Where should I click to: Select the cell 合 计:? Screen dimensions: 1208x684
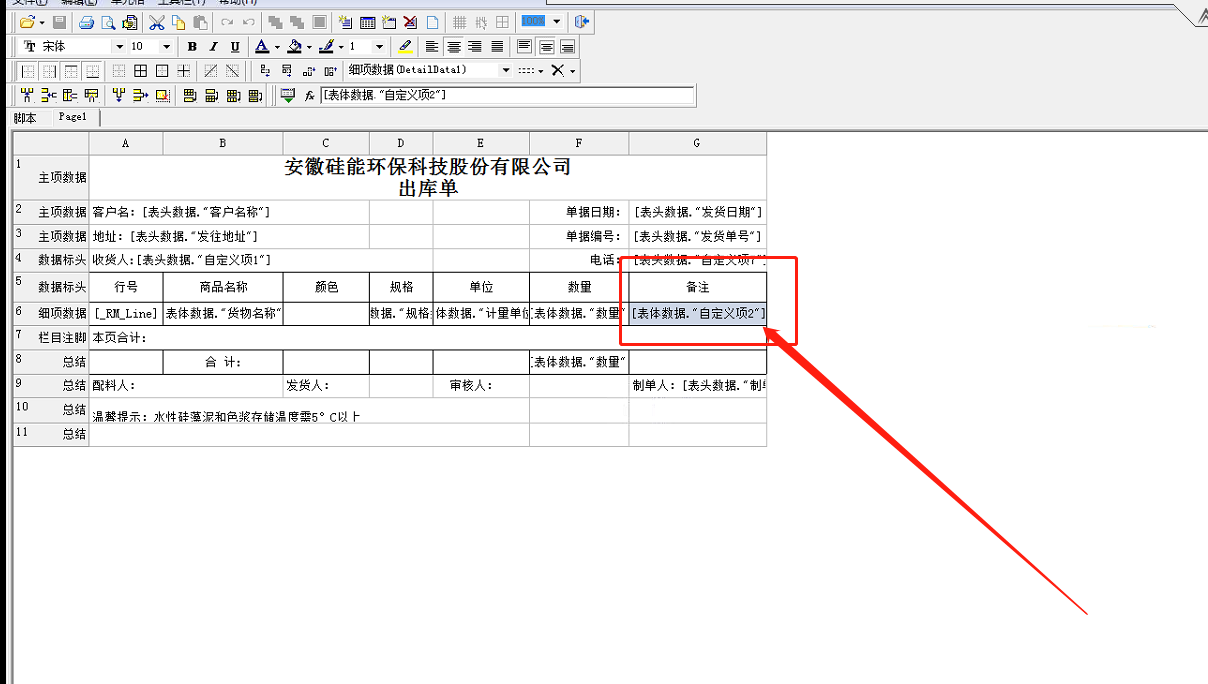[223, 361]
